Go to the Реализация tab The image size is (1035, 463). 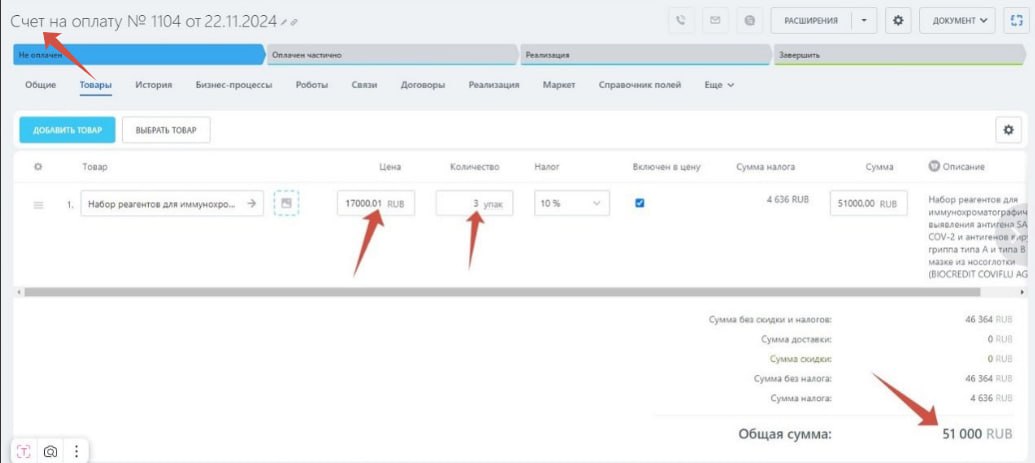tap(494, 85)
